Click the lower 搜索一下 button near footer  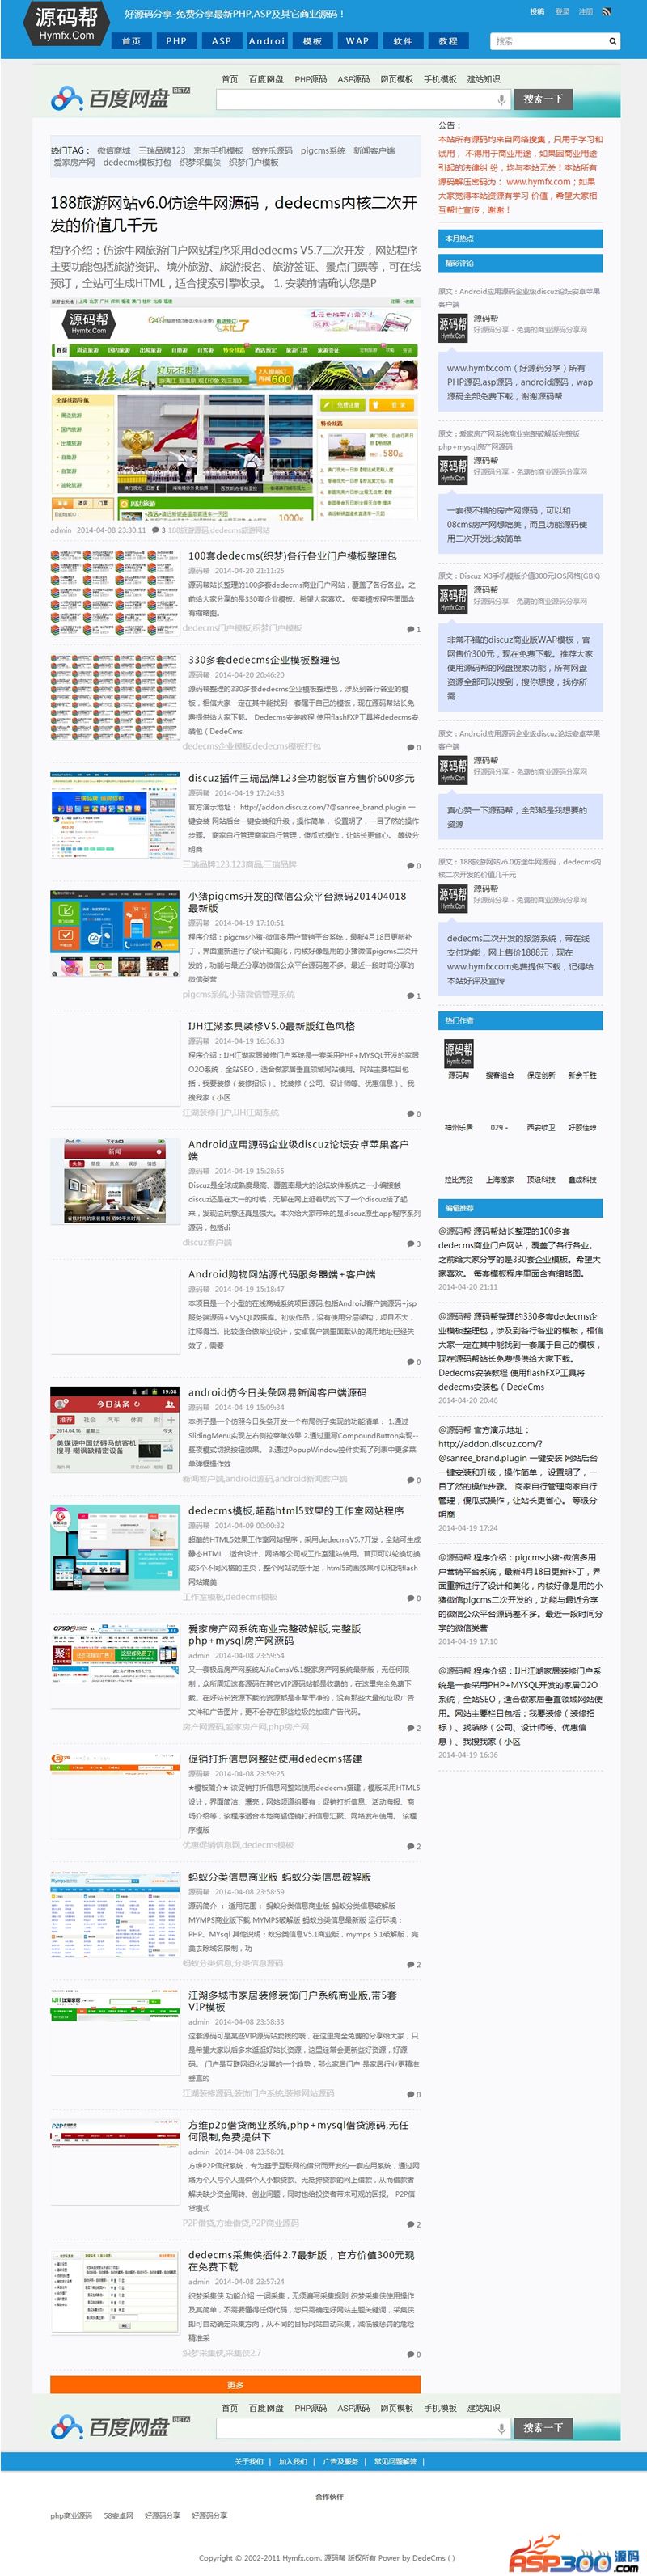click(543, 2427)
